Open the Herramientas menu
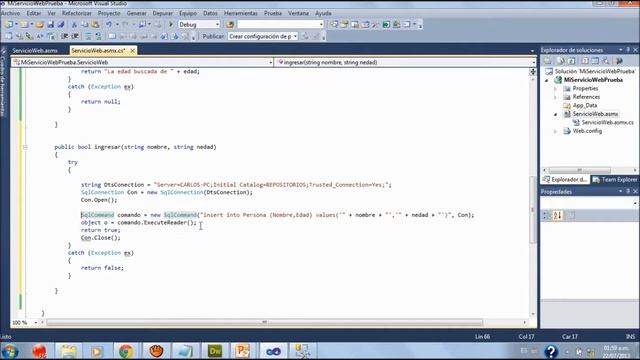 pyautogui.click(x=241, y=13)
